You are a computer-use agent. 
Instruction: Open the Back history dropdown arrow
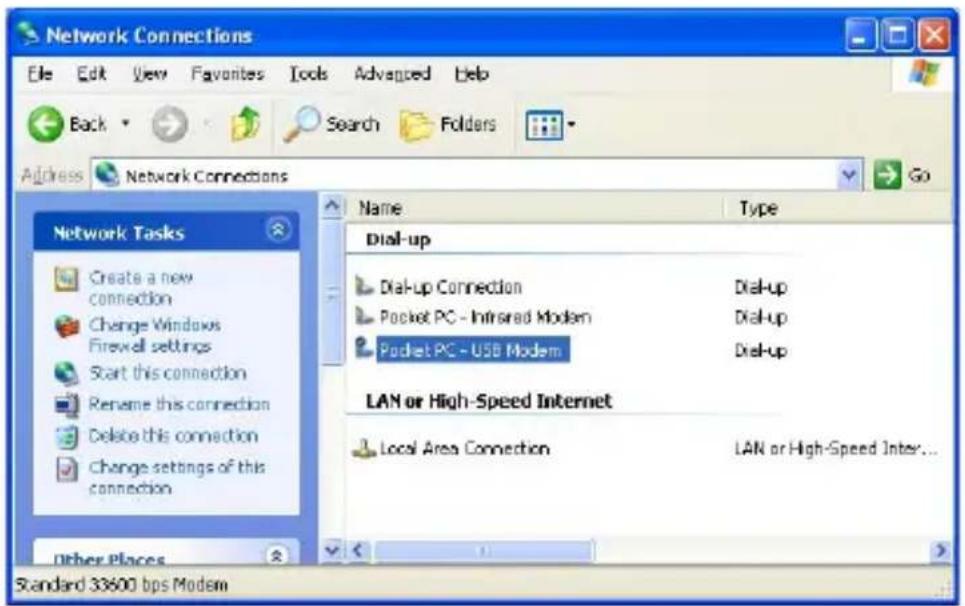pyautogui.click(x=126, y=123)
